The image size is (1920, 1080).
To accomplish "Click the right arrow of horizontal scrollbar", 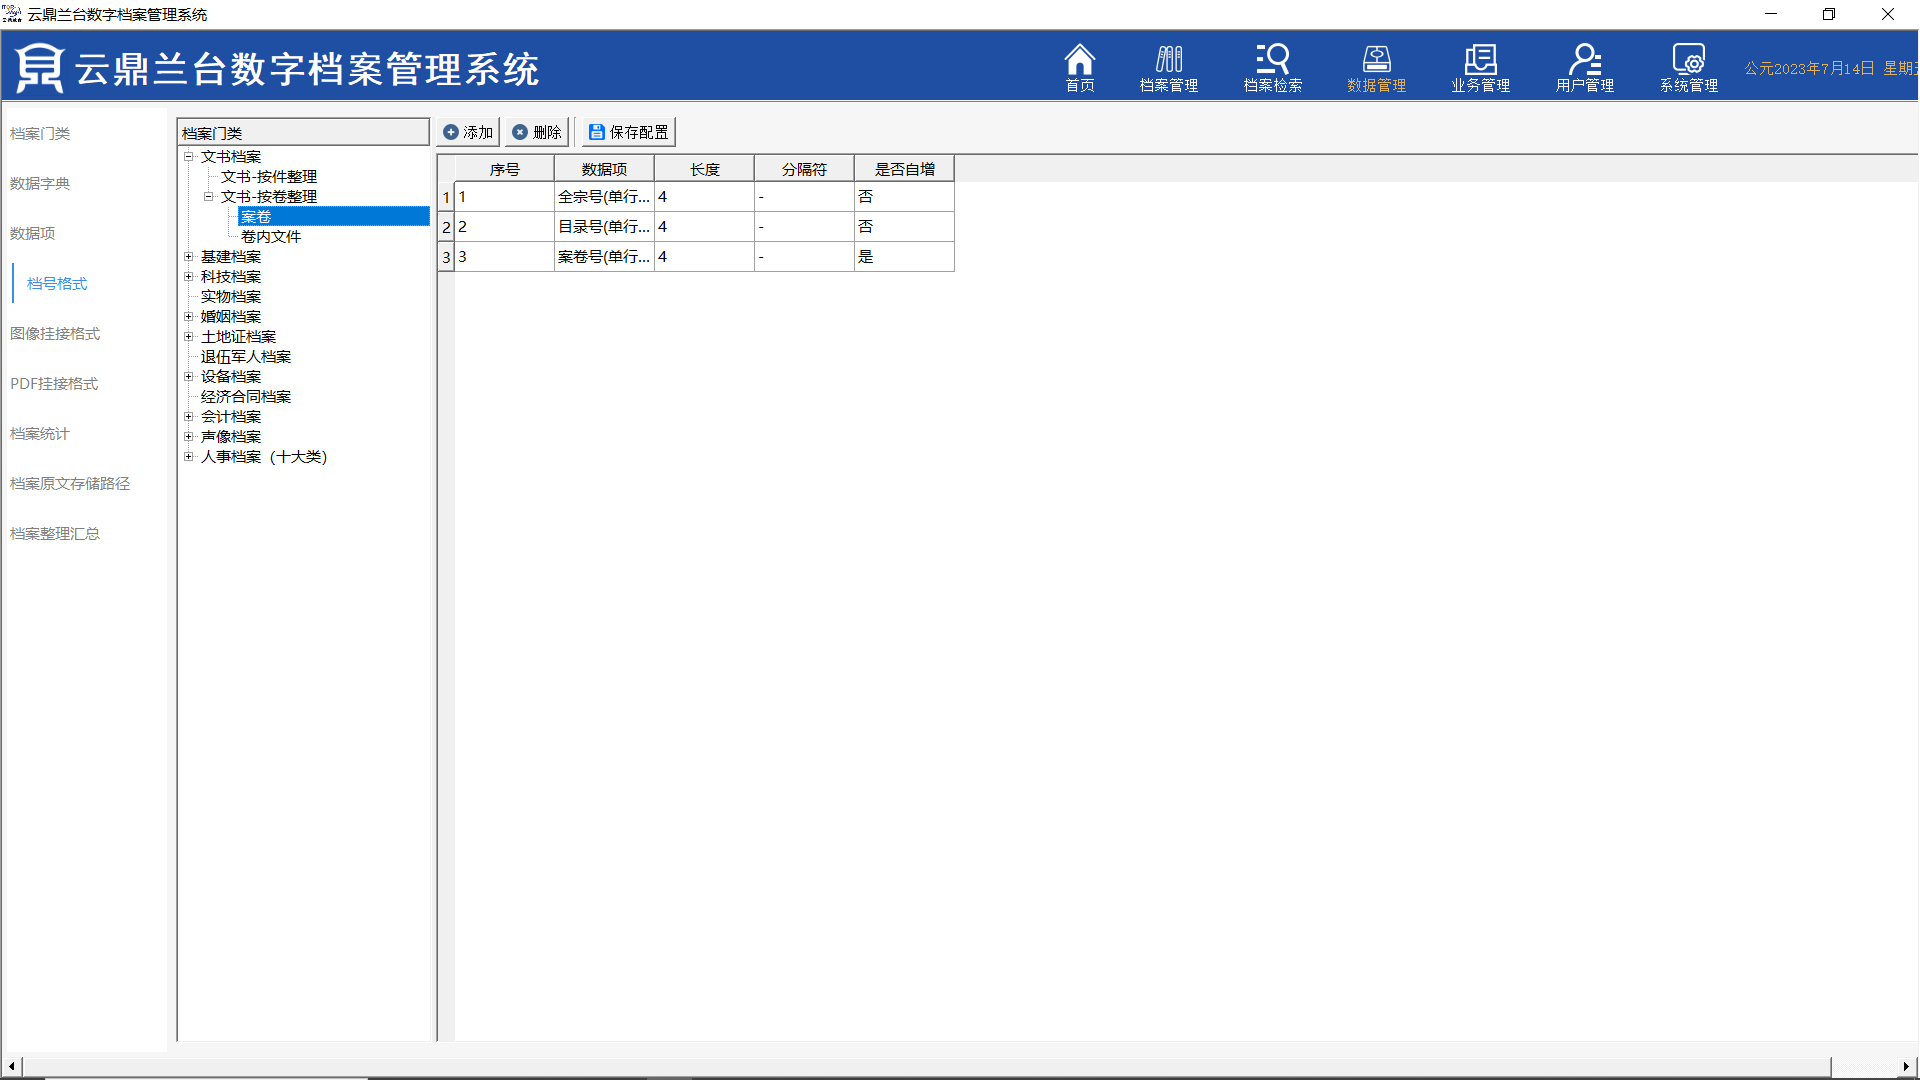I will pos(1906,1066).
